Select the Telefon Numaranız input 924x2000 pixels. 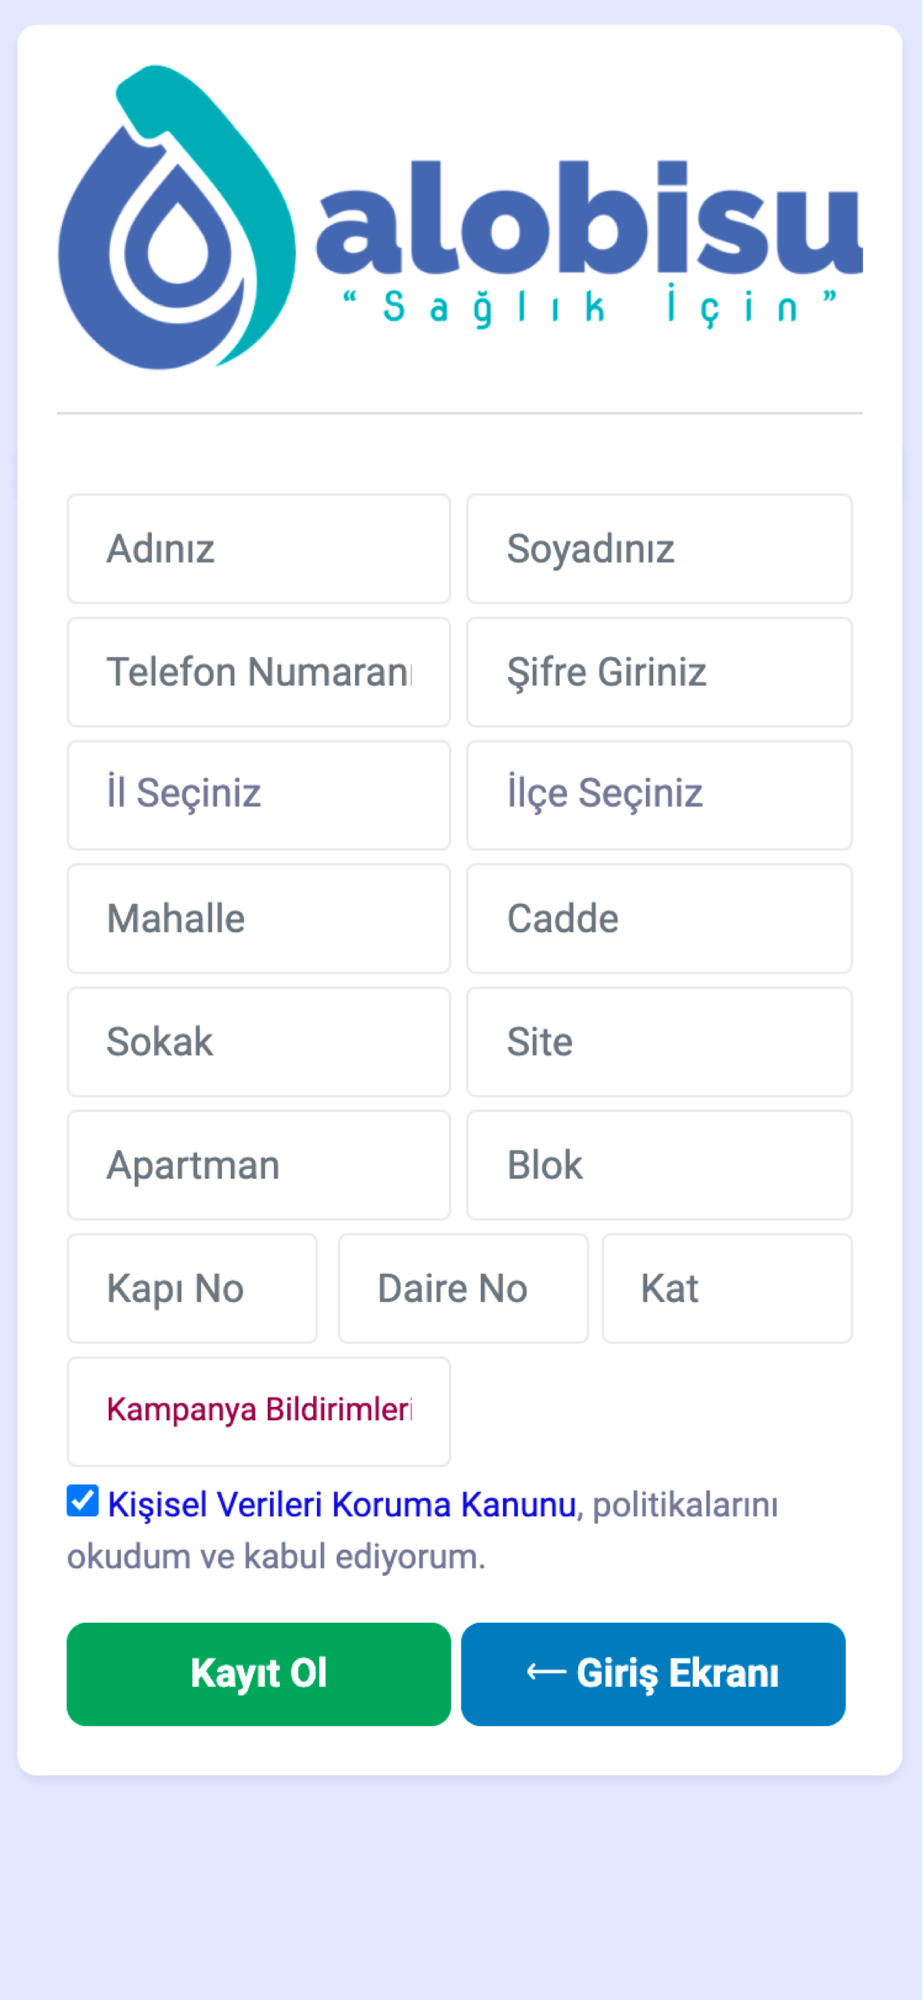click(258, 672)
